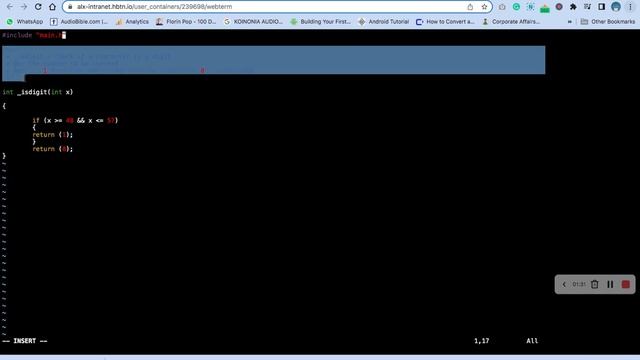
Task: Open the Corporate Affairs bookmark
Action: click(511, 22)
